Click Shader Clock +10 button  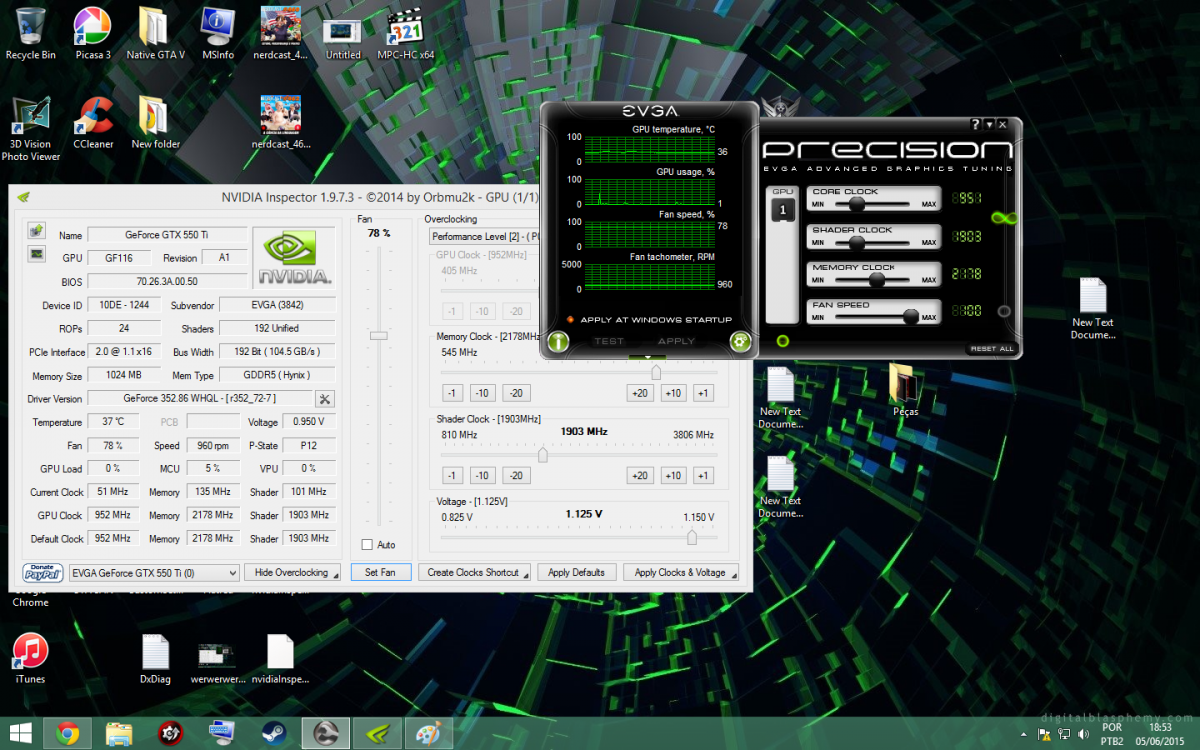(x=673, y=476)
